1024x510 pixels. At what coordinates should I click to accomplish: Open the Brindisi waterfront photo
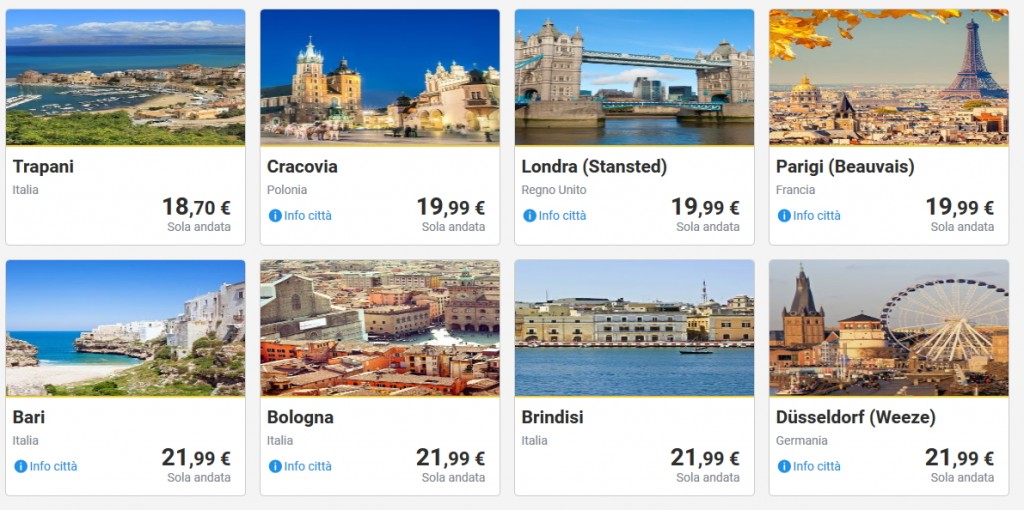click(x=634, y=327)
